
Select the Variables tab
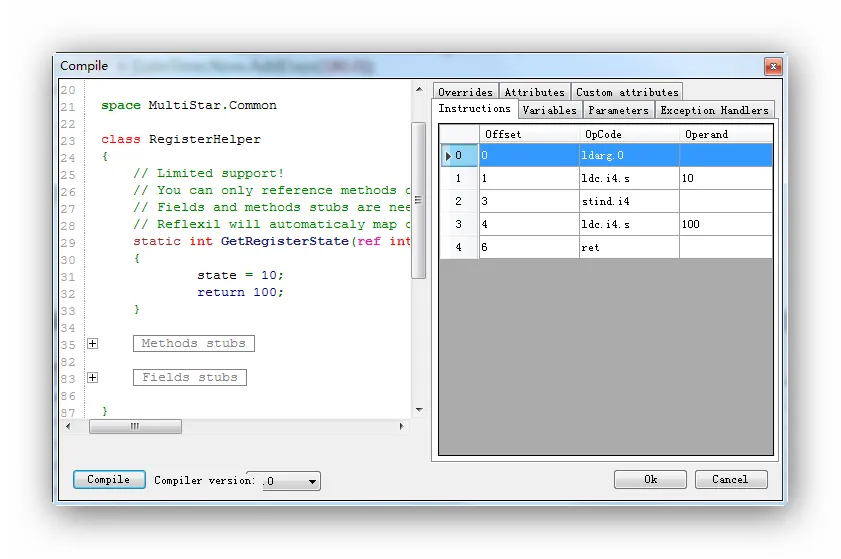[549, 110]
